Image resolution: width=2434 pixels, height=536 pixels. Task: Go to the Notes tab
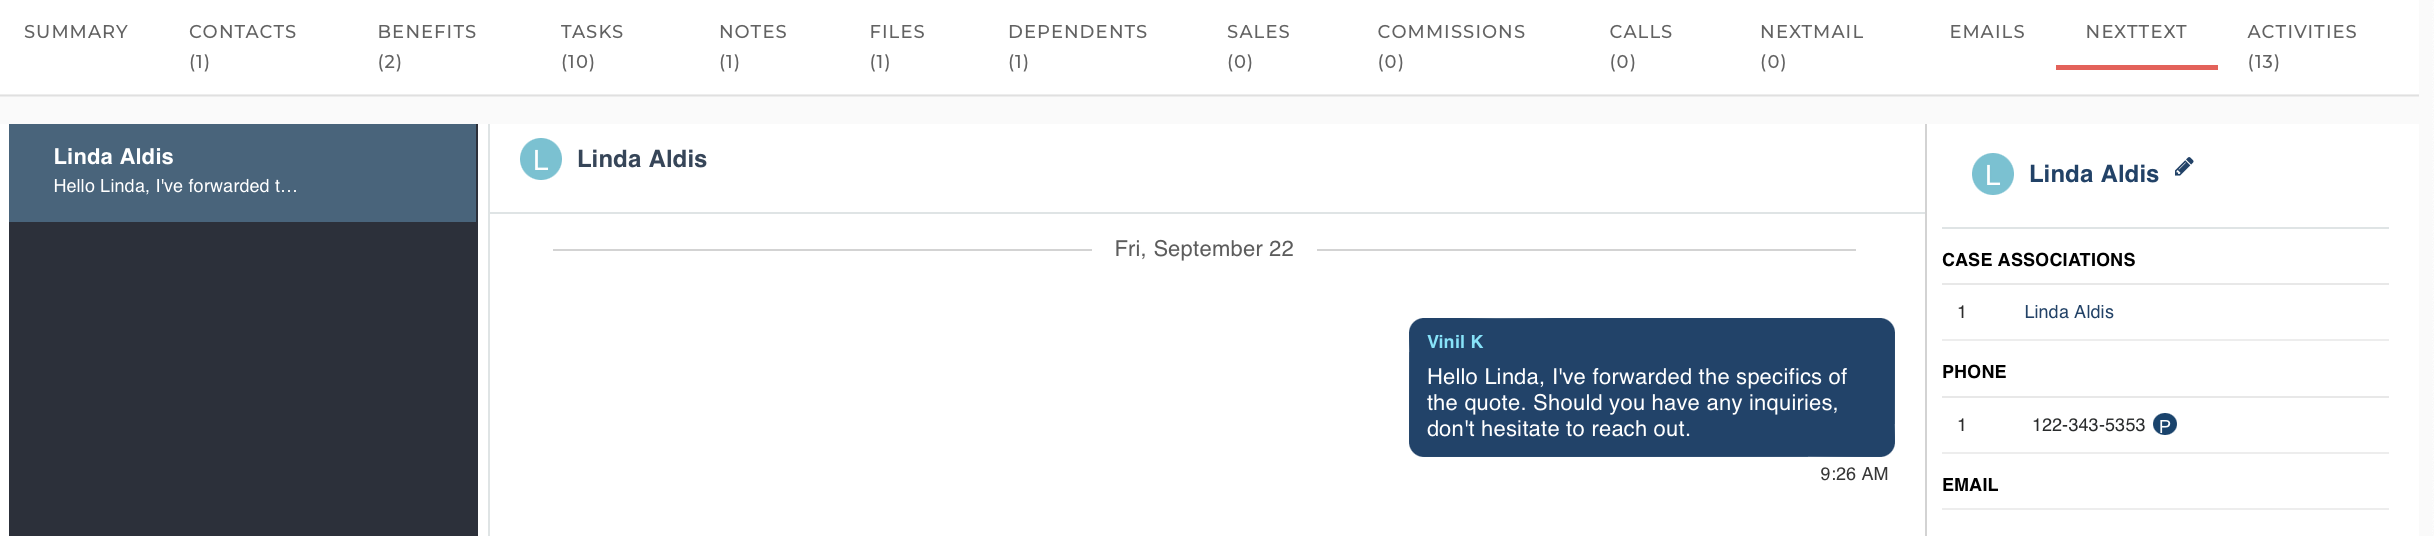[x=753, y=46]
